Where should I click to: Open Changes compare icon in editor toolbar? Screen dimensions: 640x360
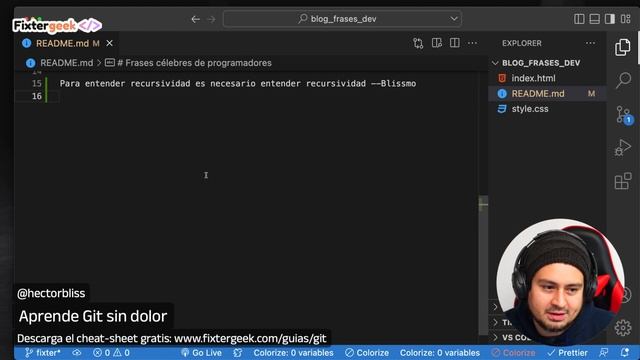(x=418, y=43)
